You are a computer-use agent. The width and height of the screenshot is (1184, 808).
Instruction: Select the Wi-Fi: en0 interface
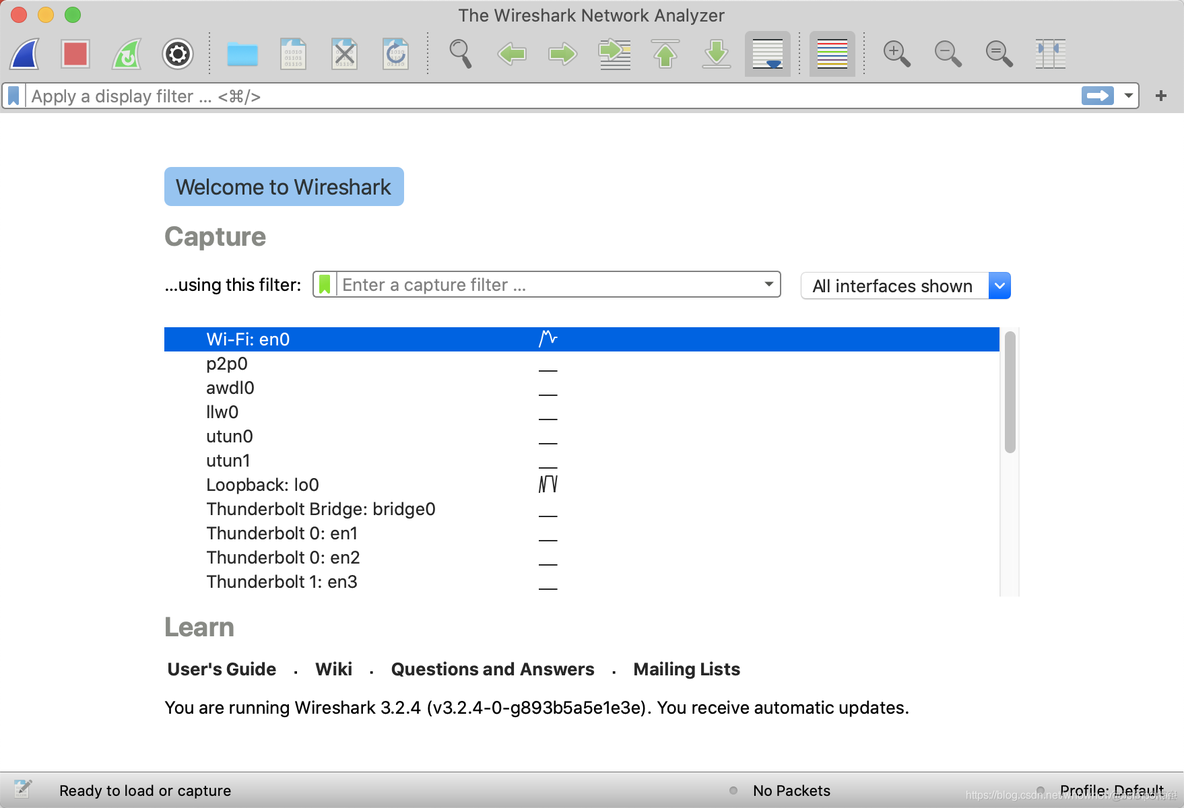coord(581,339)
